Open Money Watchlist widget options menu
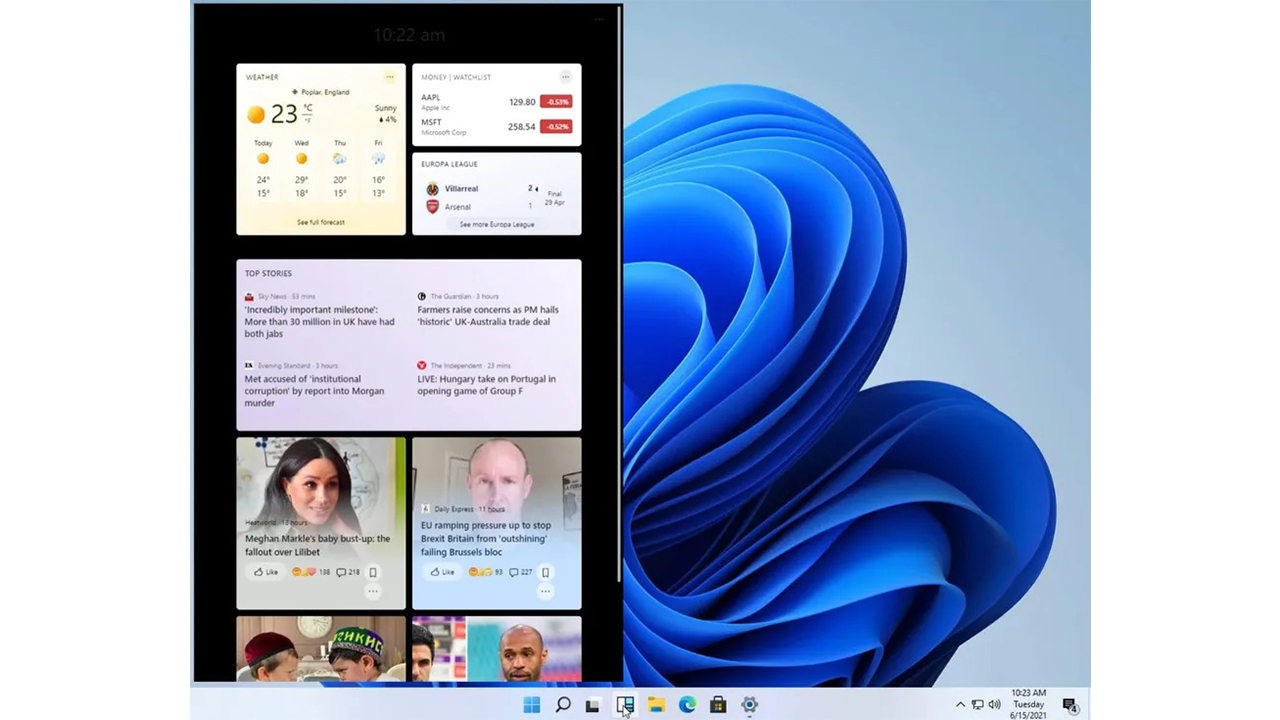This screenshot has width=1280, height=720. click(565, 77)
